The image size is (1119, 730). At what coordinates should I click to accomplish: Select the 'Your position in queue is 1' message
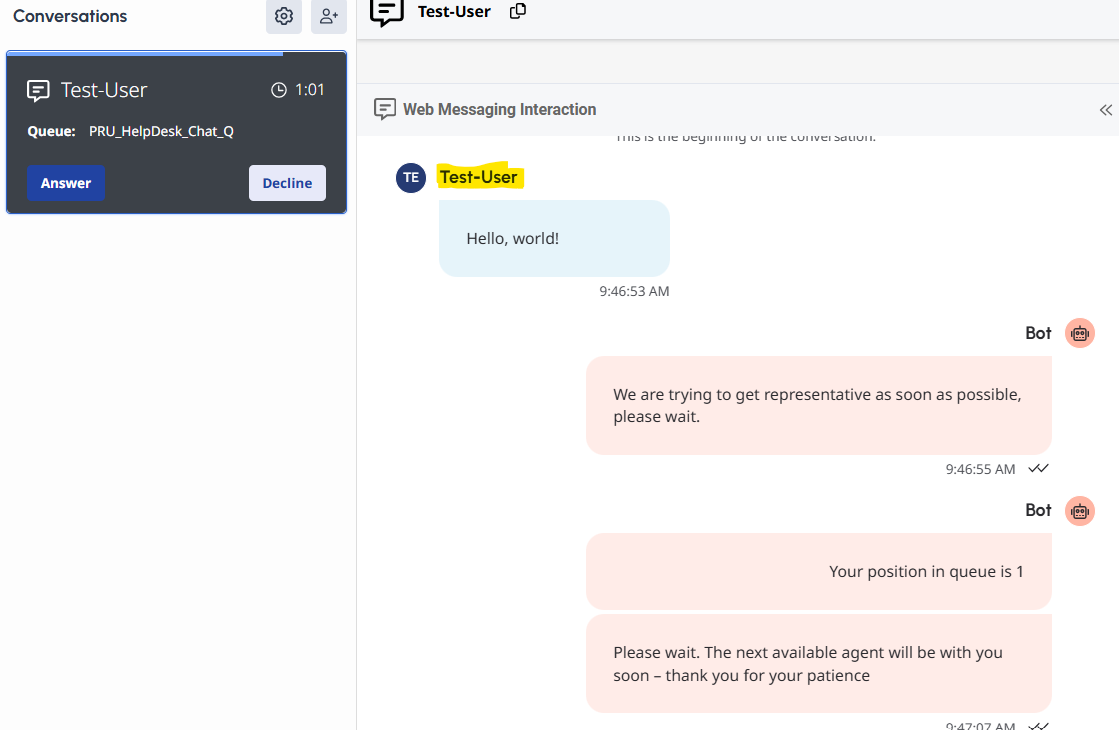pyautogui.click(x=819, y=572)
